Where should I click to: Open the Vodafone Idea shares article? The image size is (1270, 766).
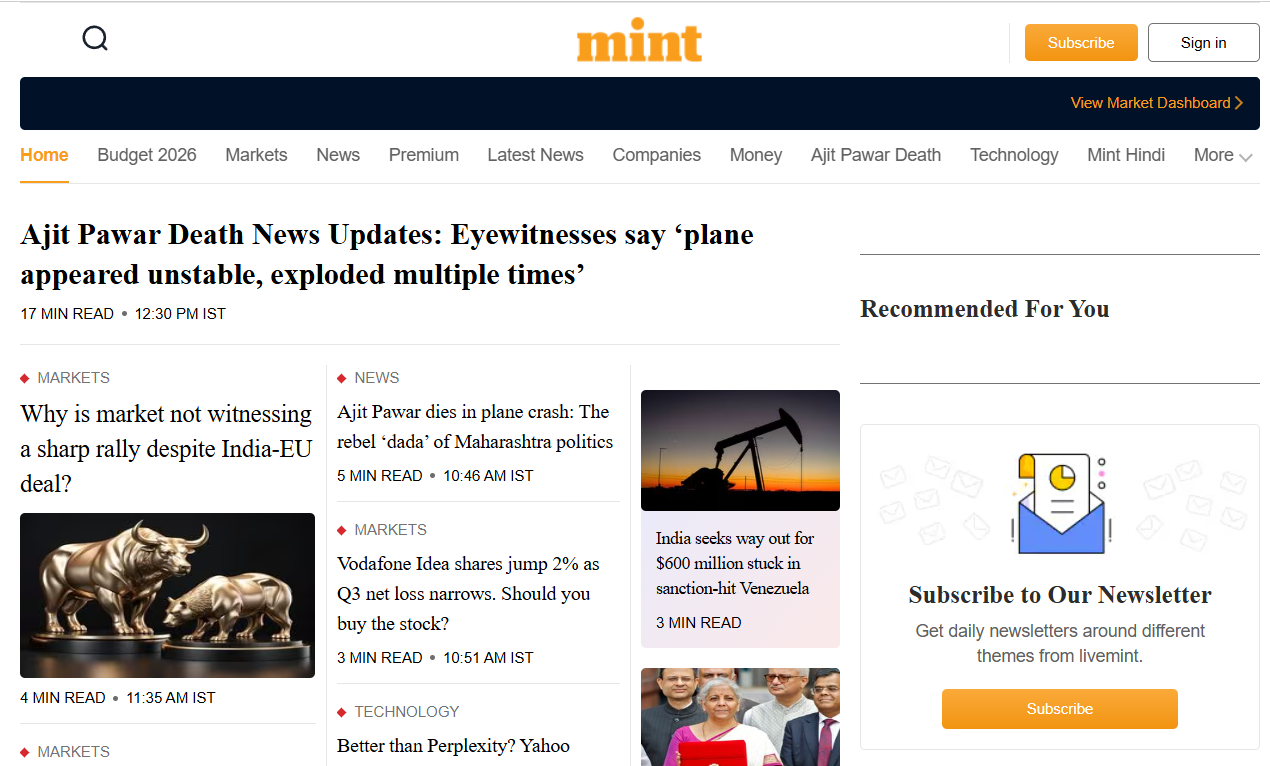[468, 593]
